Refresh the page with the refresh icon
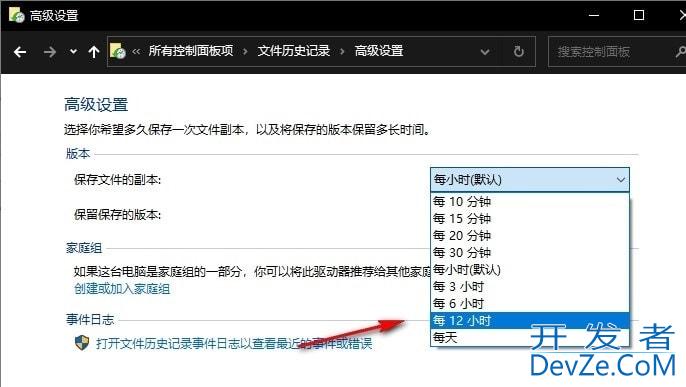686x387 pixels. (x=518, y=52)
